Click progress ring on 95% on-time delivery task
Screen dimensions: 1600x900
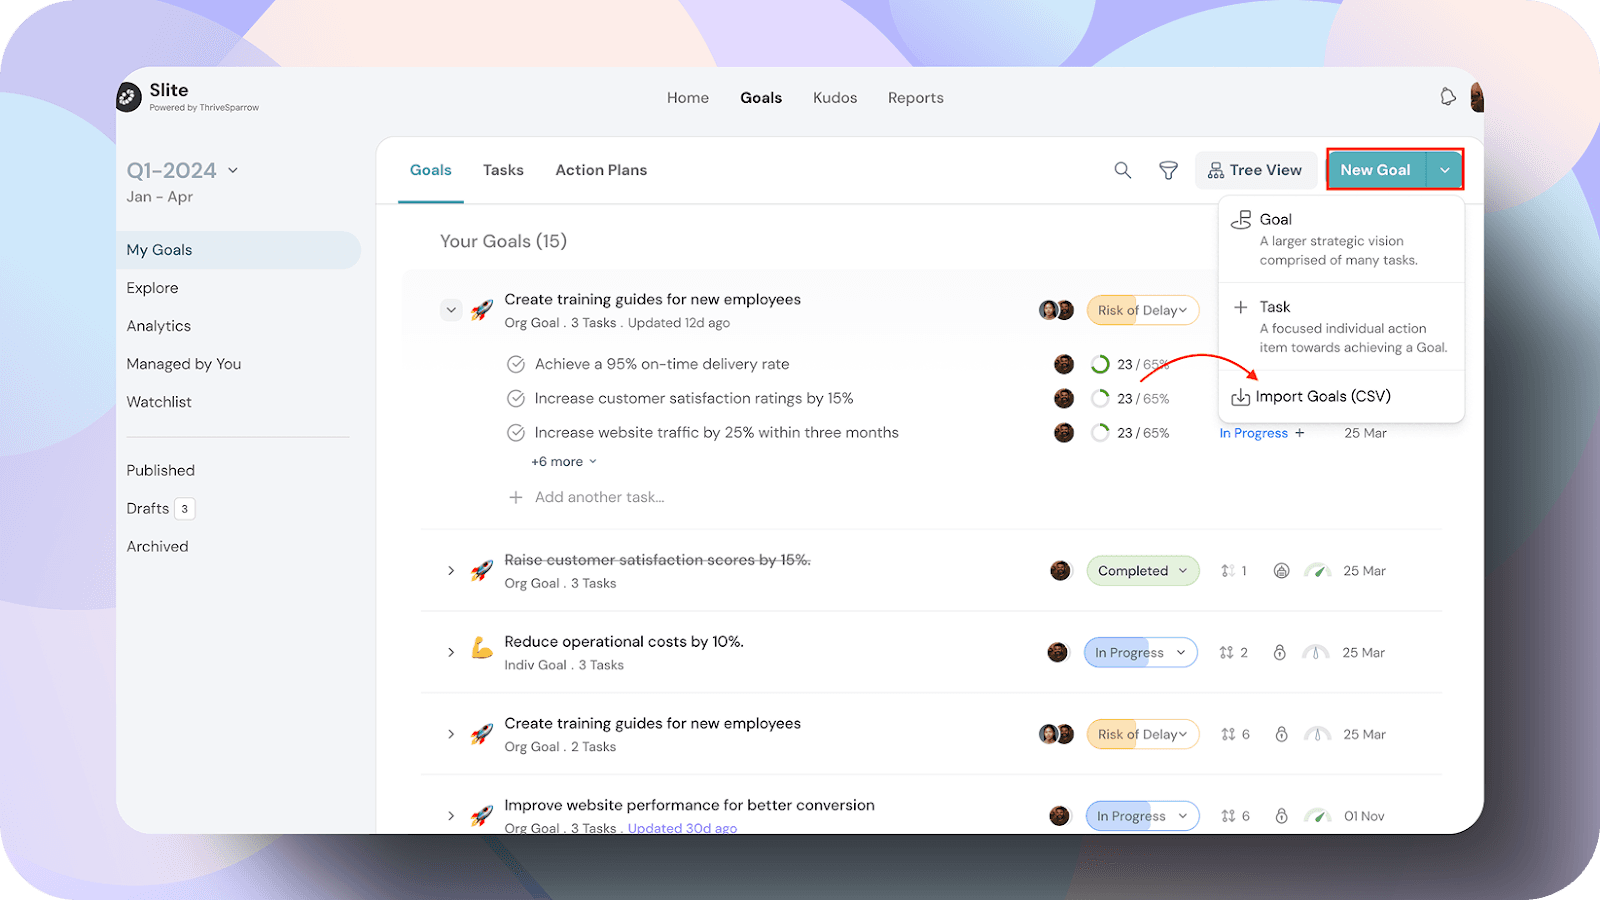coord(1100,364)
